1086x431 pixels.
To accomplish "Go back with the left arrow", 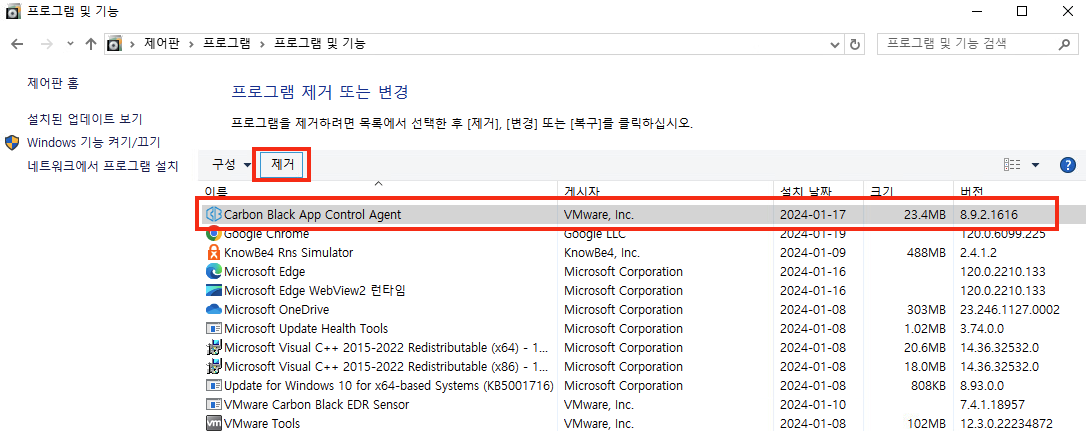I will pos(19,44).
